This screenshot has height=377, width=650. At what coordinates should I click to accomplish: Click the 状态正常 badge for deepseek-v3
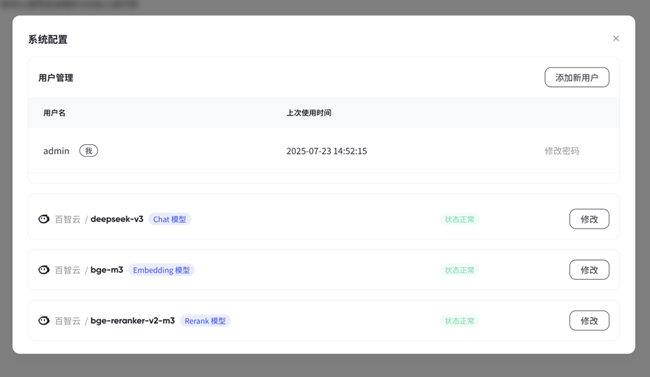pyautogui.click(x=459, y=219)
